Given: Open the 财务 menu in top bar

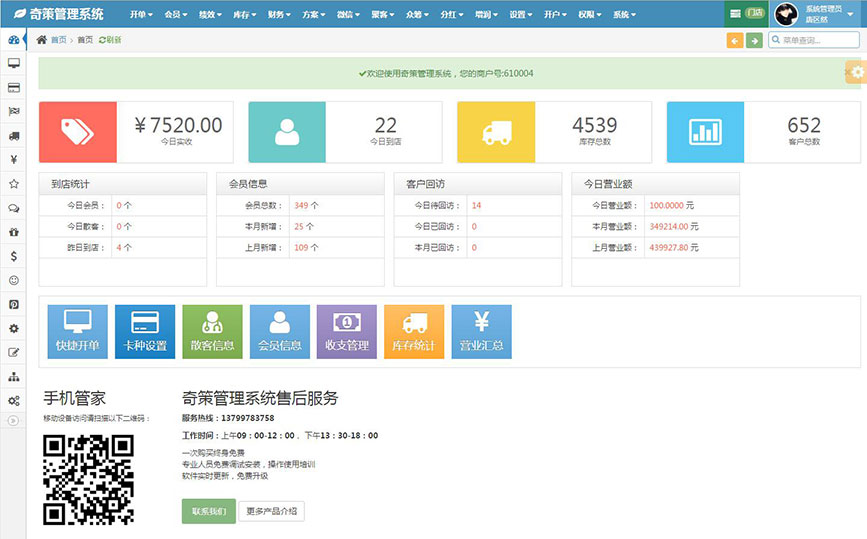Looking at the screenshot, I should click(x=279, y=15).
